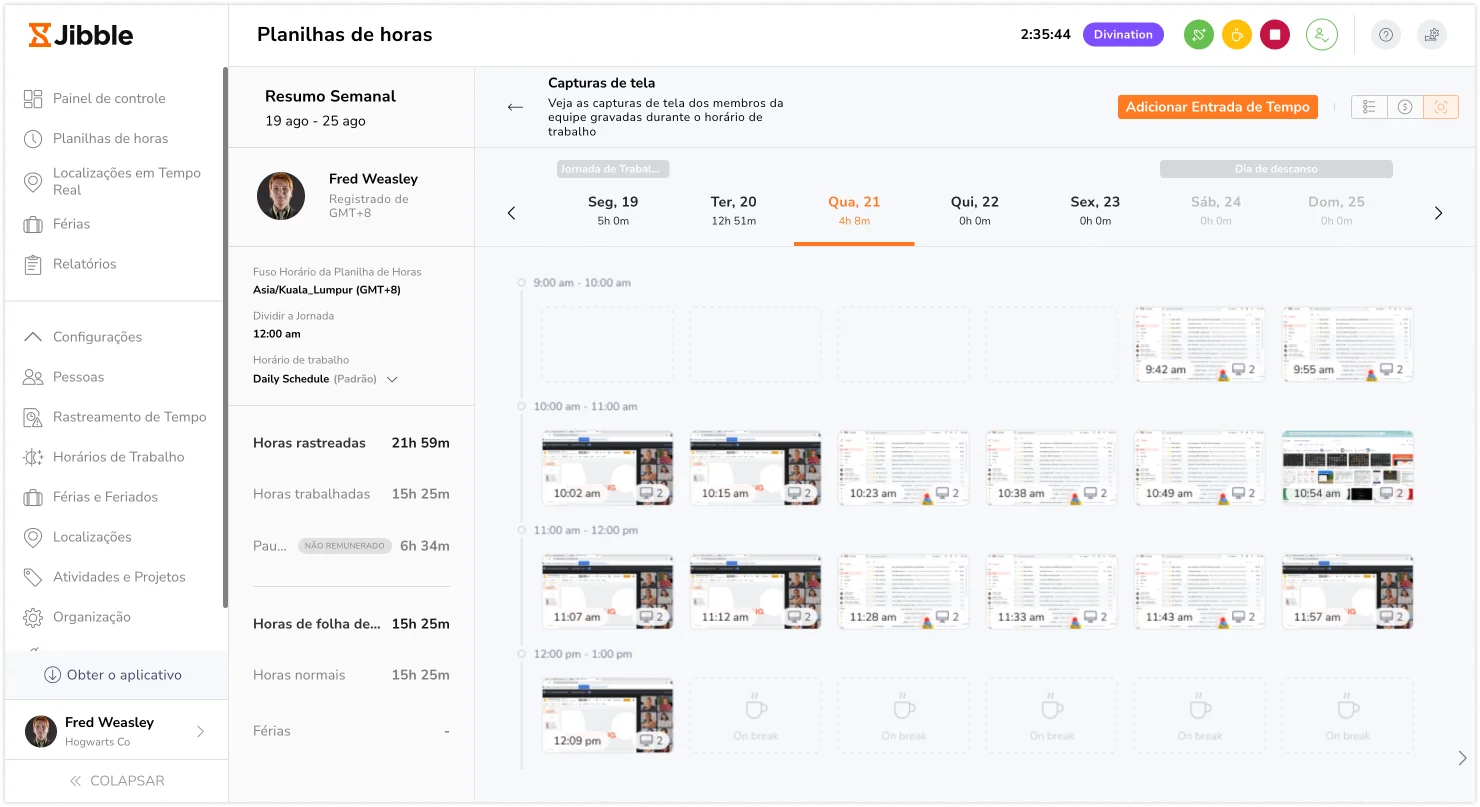Open the Daily Schedule dropdown

(326, 379)
